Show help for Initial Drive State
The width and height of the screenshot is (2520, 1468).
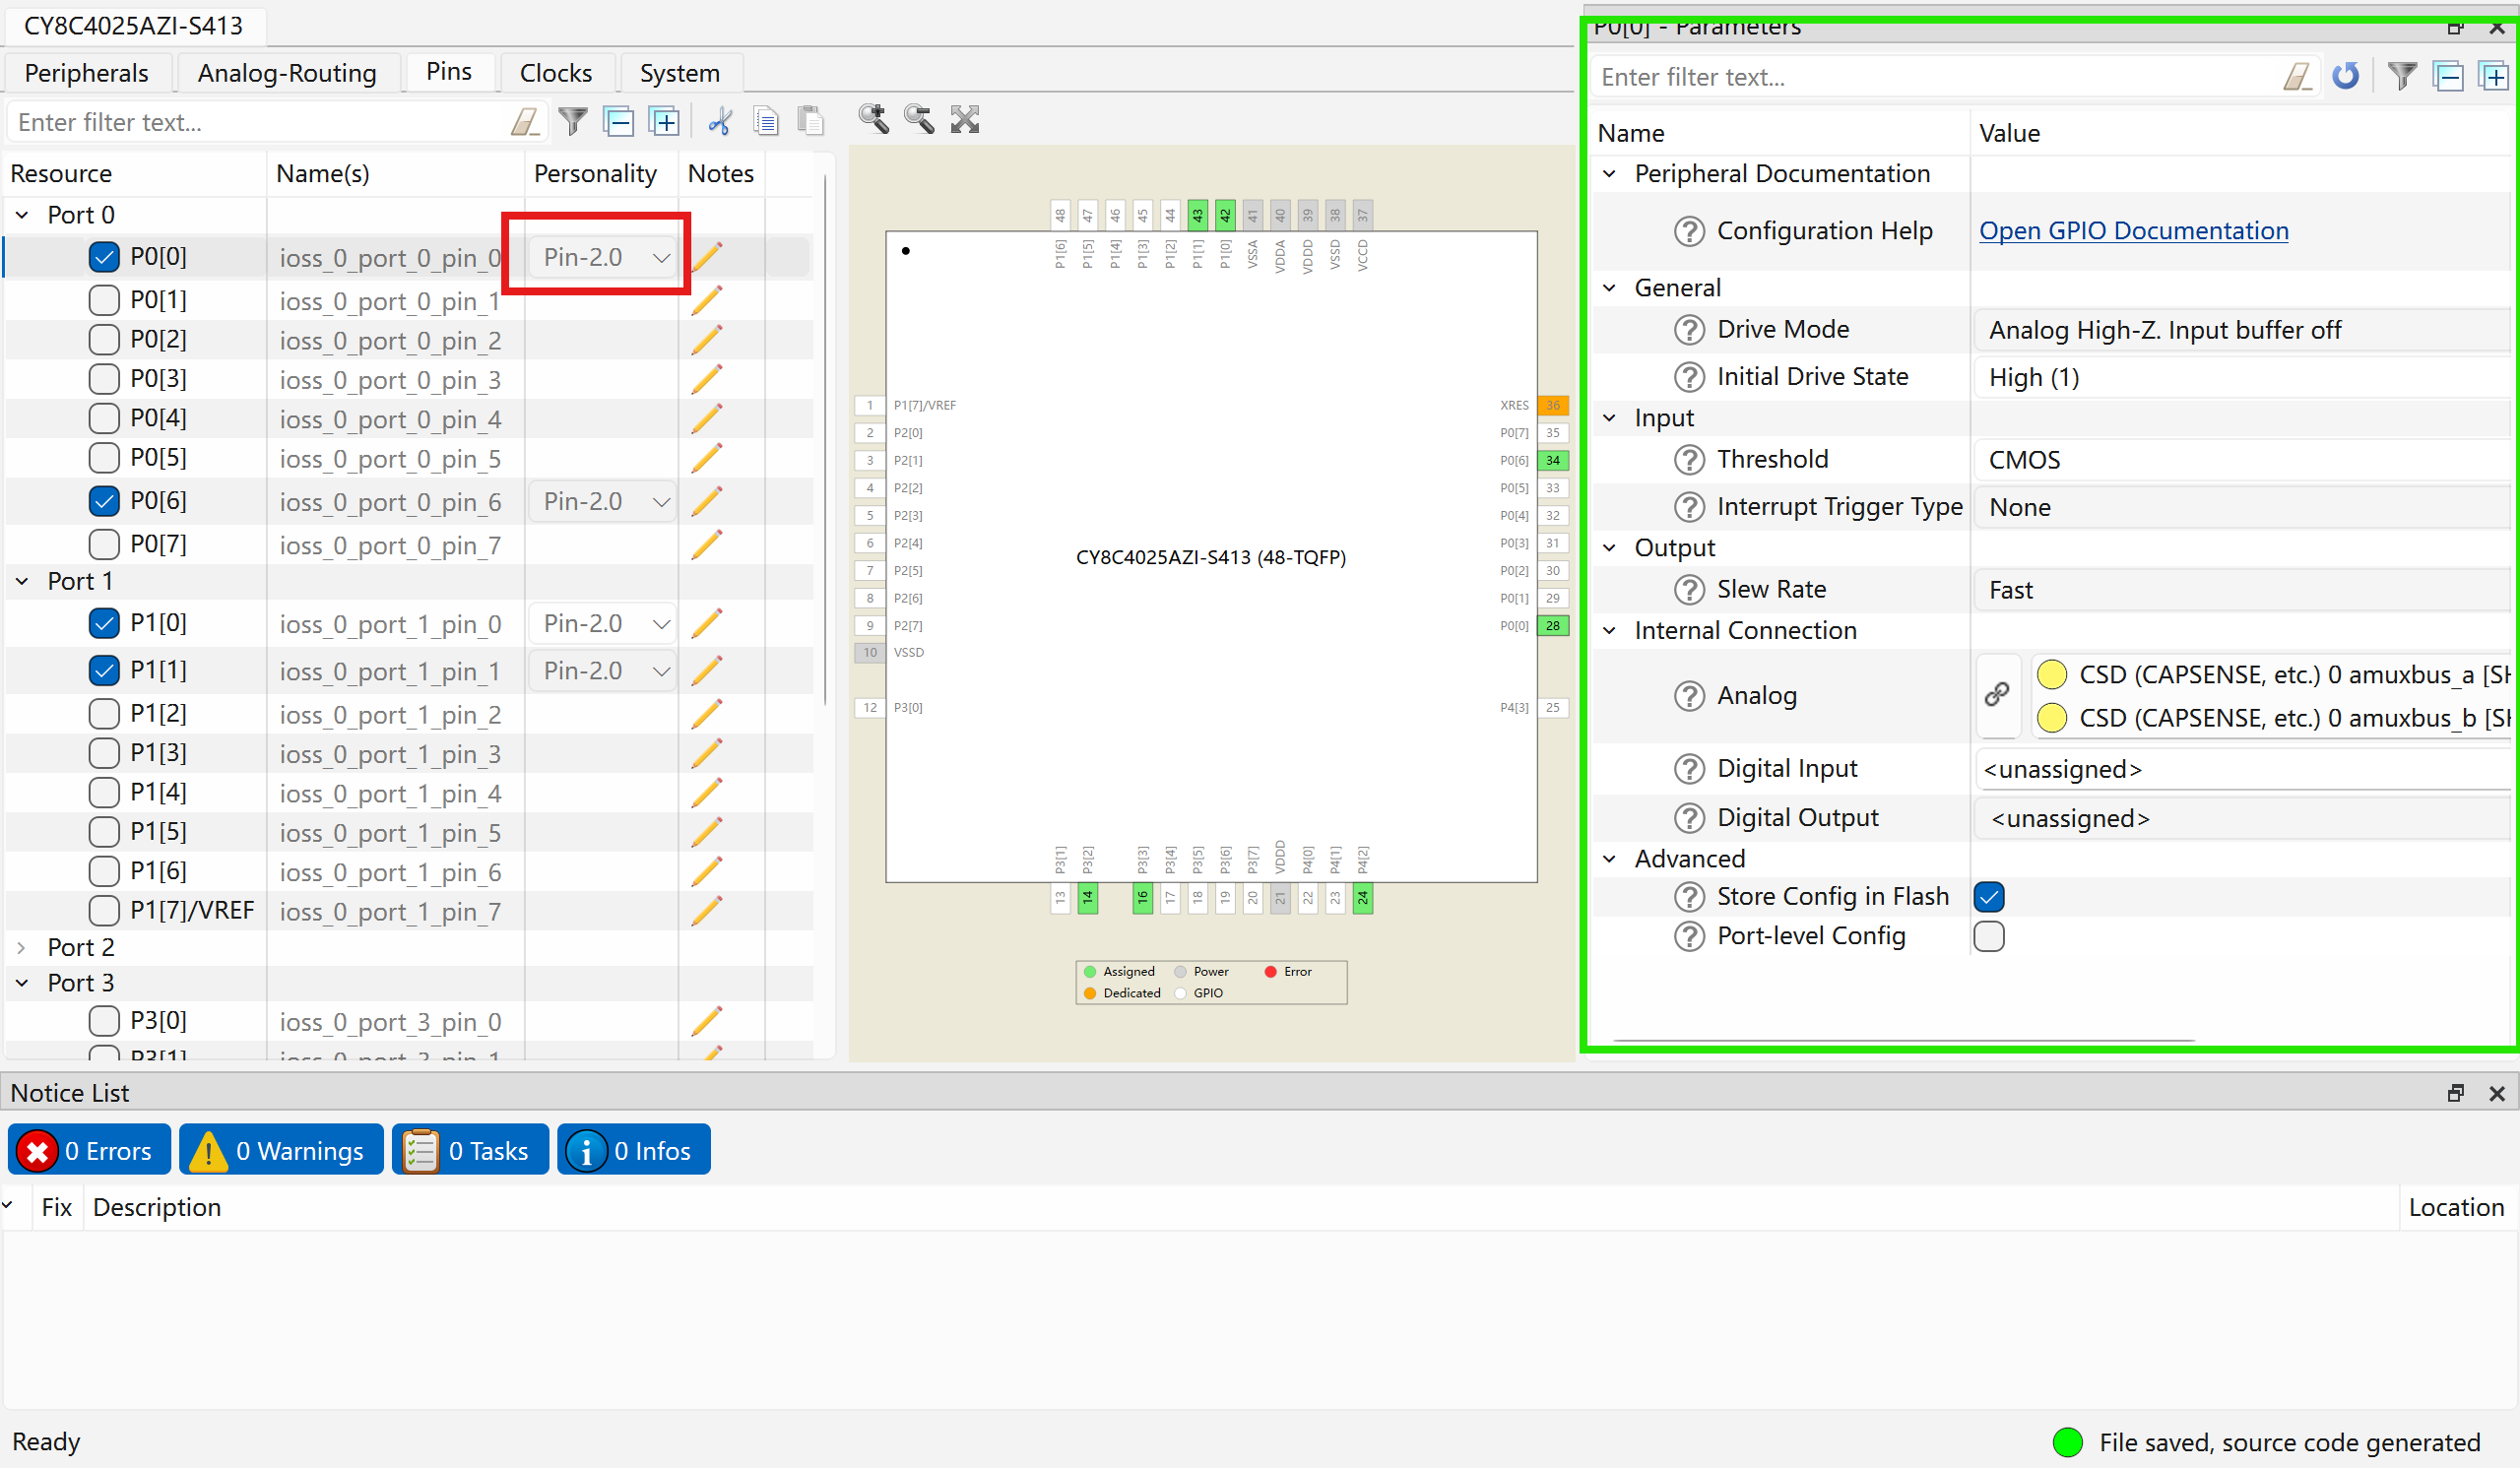1689,377
